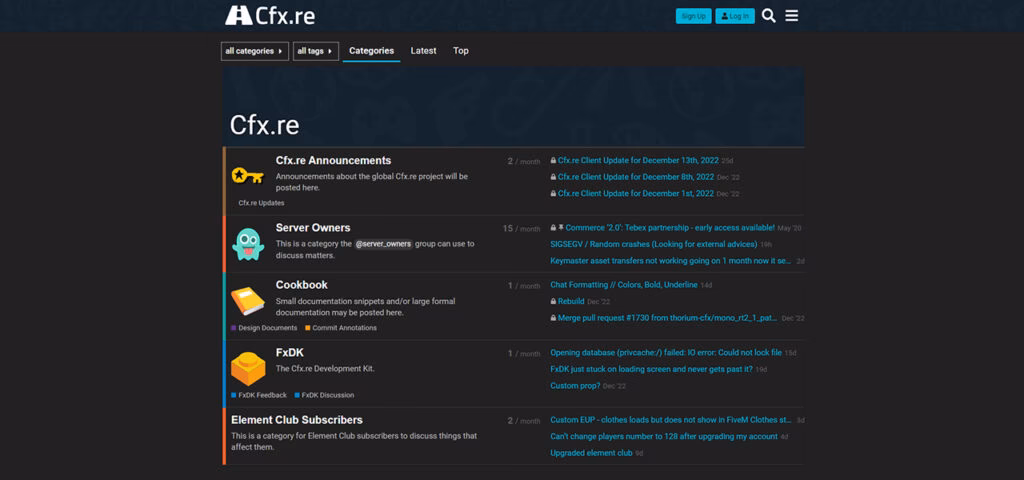Expand the all categories dropdown
Image resolution: width=1024 pixels, height=480 pixels.
click(255, 51)
